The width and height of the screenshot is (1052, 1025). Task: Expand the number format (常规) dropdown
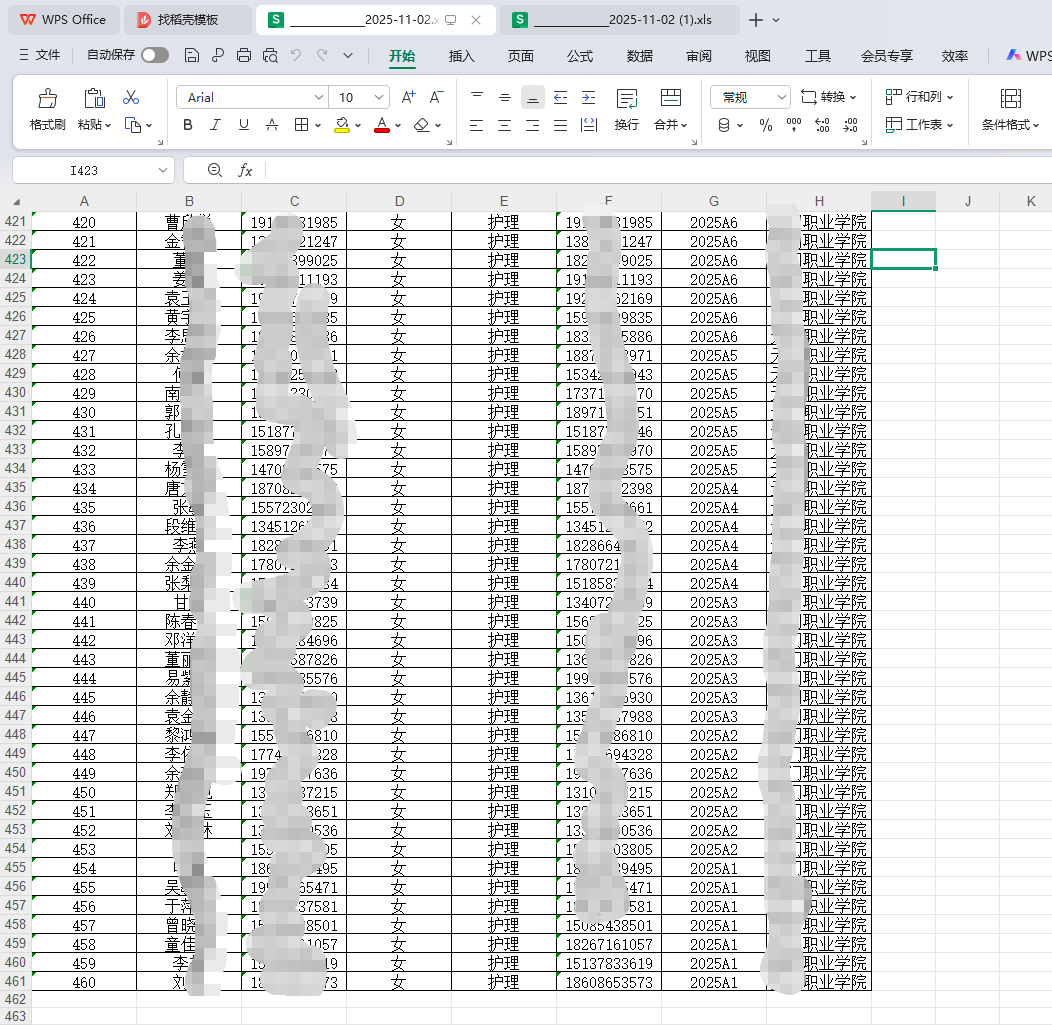(781, 97)
